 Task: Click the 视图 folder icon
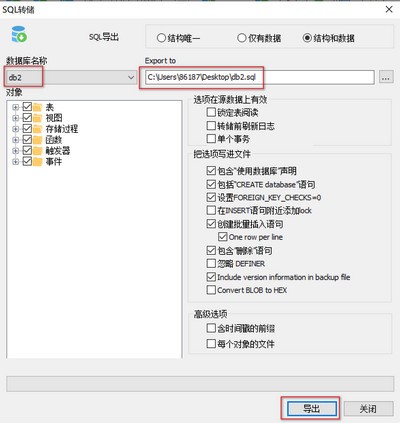tap(38, 118)
